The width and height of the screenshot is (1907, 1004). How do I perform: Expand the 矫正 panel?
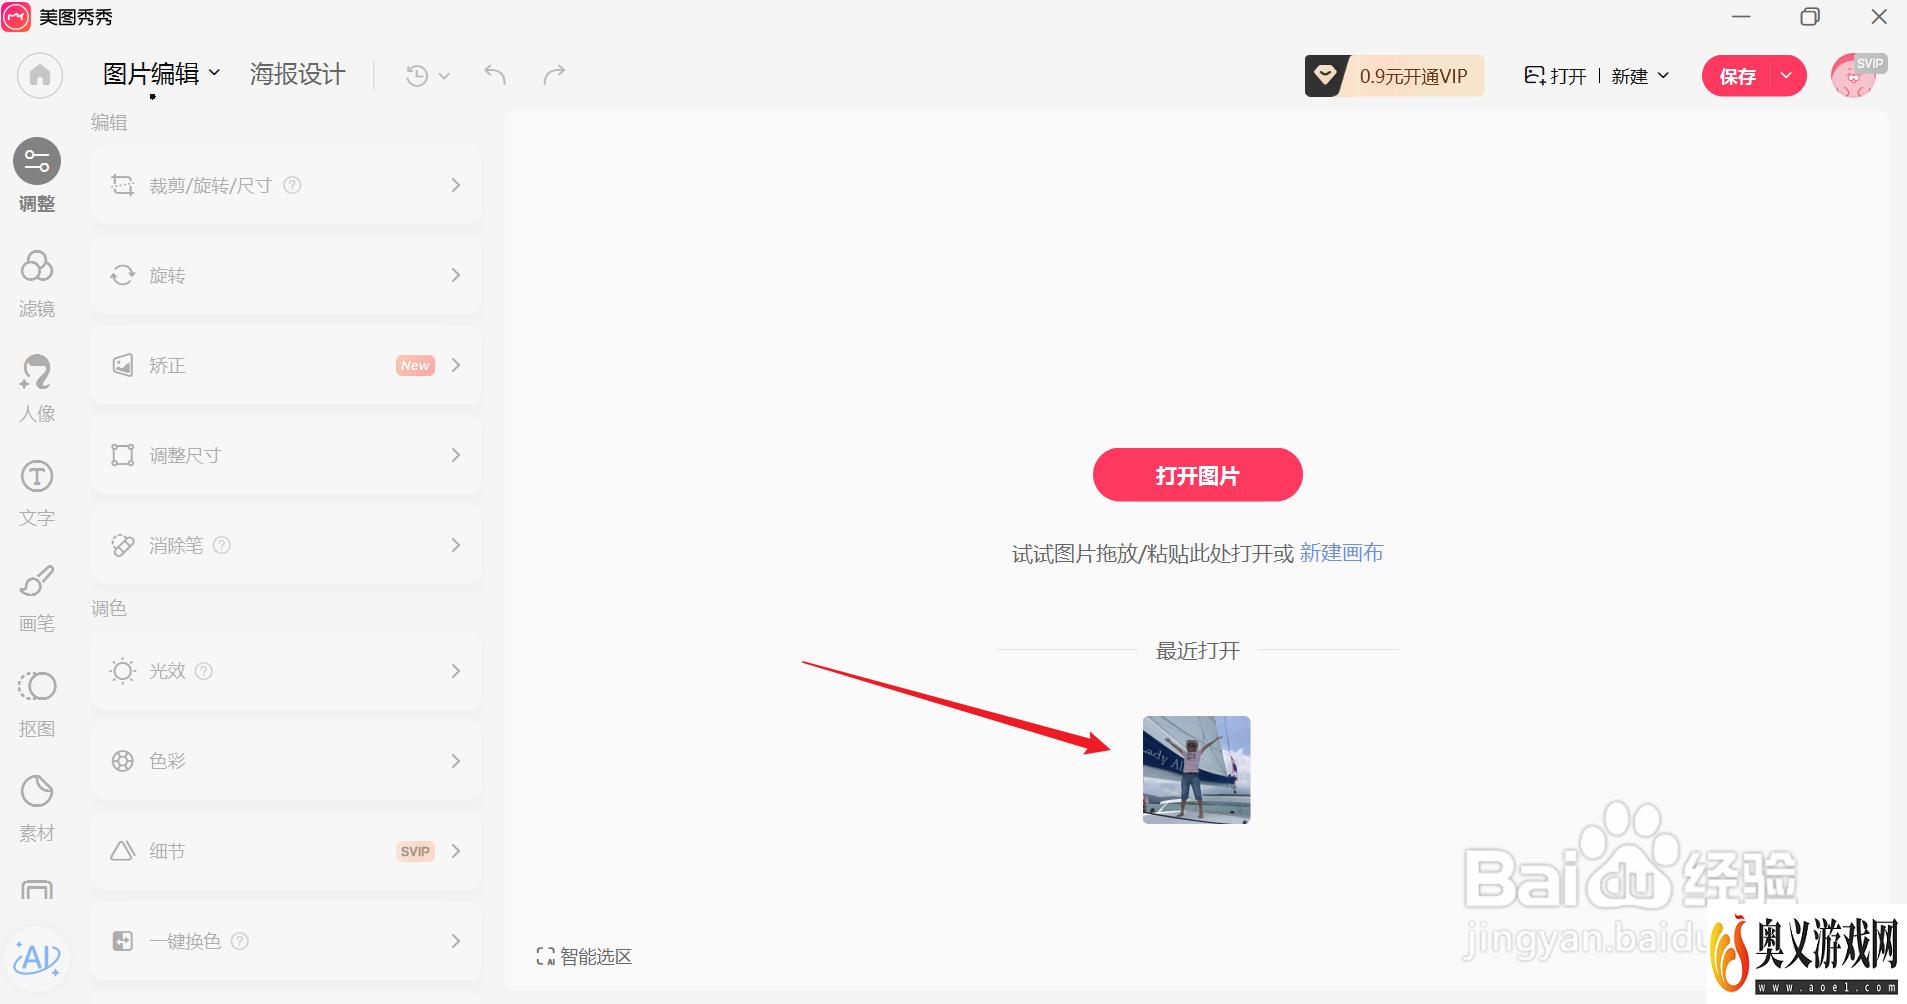(286, 365)
